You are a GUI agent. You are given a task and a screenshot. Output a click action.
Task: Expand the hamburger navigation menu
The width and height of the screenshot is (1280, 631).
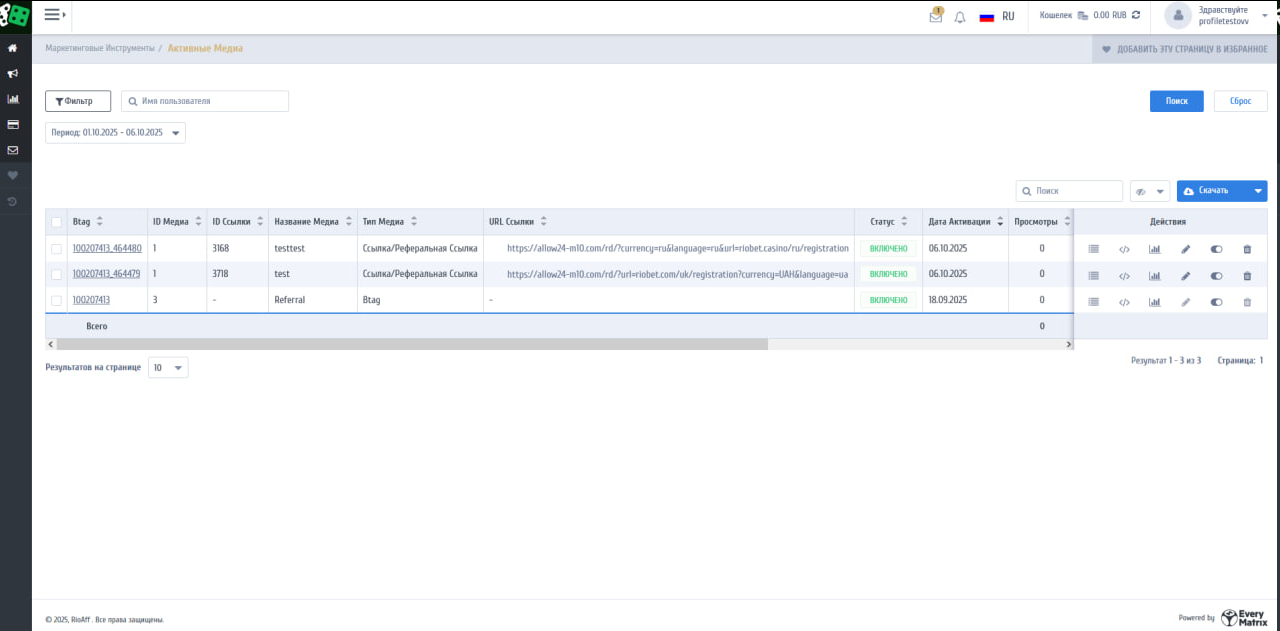pyautogui.click(x=54, y=15)
